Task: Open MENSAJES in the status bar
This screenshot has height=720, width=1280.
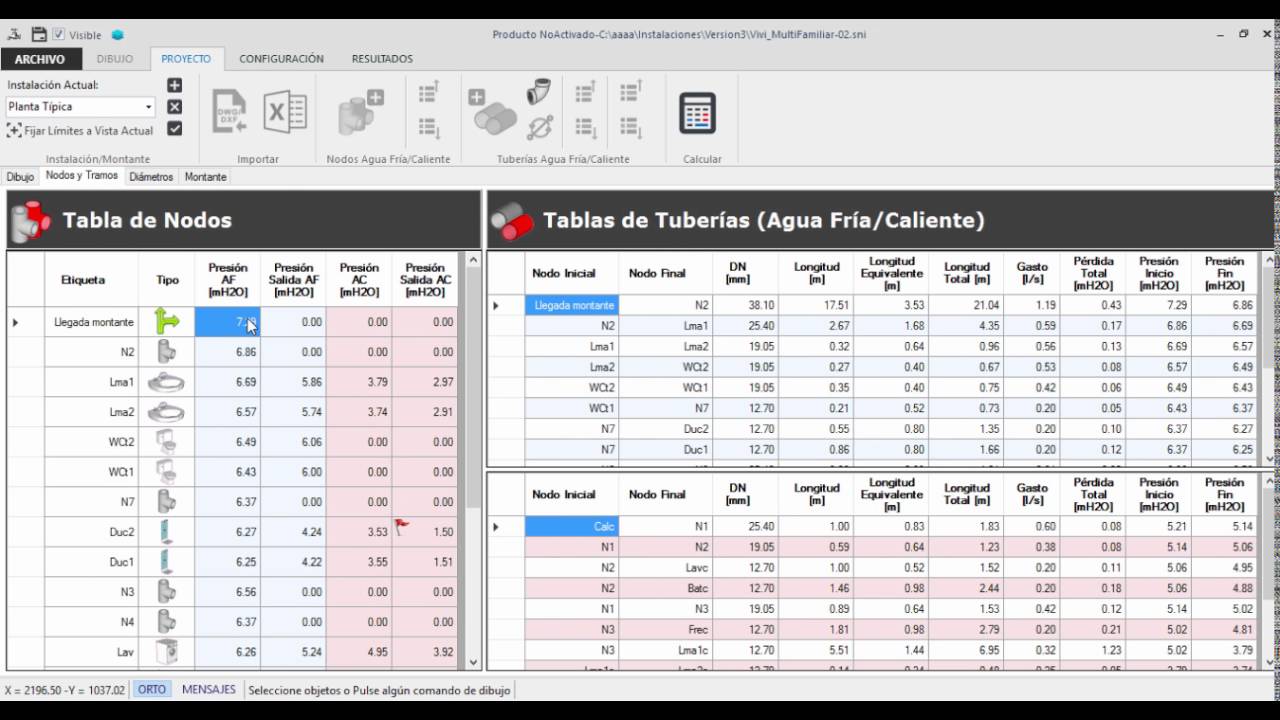Action: click(209, 690)
